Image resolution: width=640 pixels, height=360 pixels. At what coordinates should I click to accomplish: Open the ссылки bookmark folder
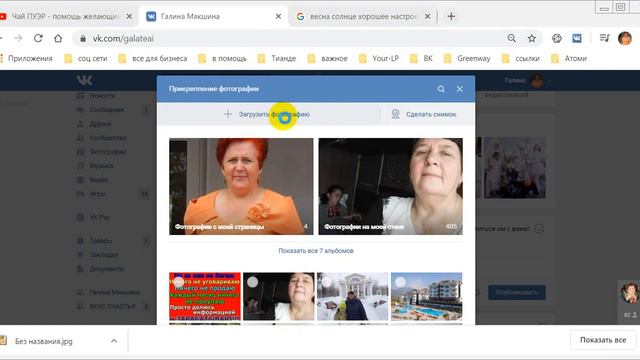click(x=521, y=58)
